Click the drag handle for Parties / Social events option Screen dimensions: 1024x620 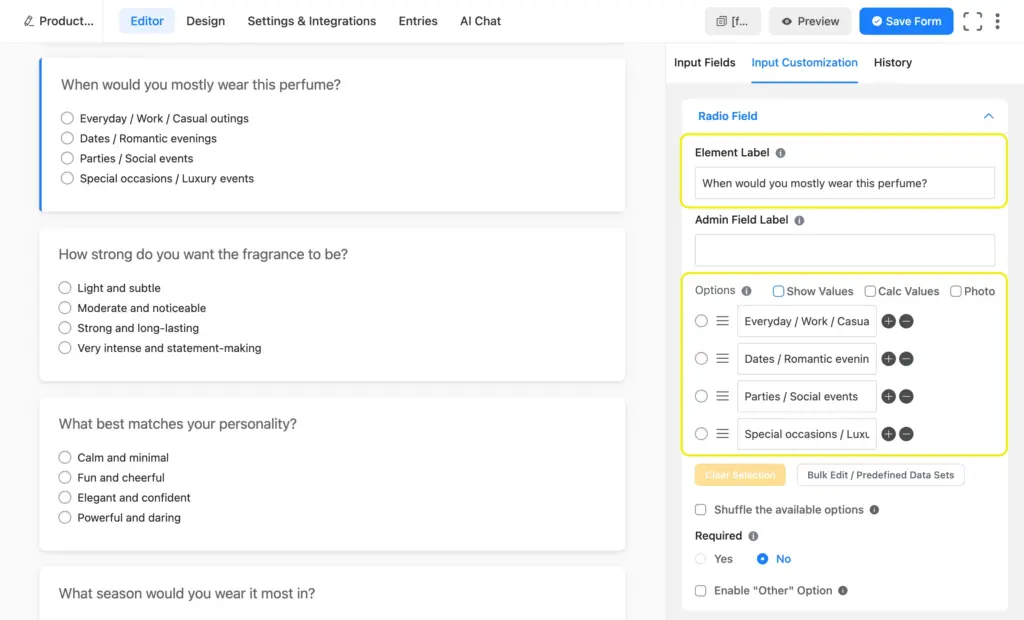coord(722,396)
